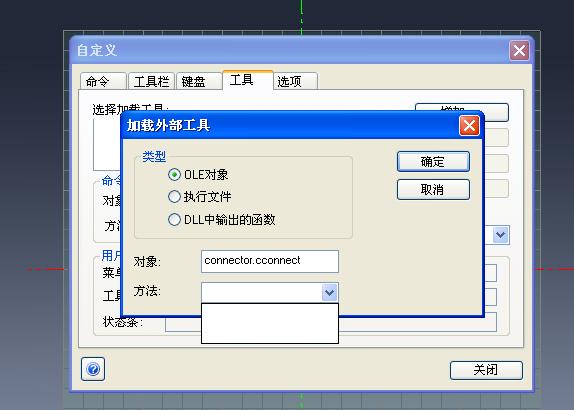Click the empty open dropdown list below 方法
Screen dimensions: 574x410
270,323
